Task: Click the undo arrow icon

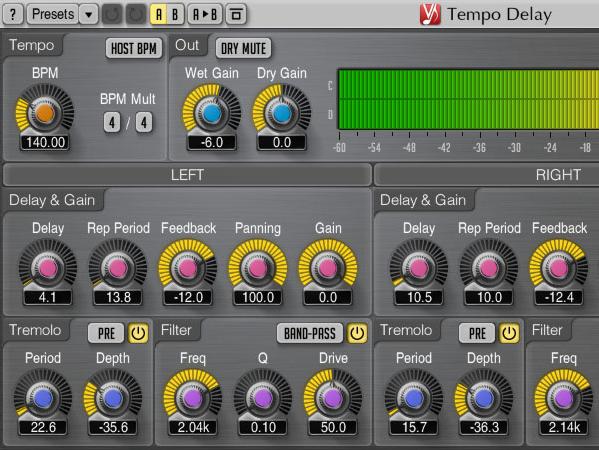Action: [112, 15]
